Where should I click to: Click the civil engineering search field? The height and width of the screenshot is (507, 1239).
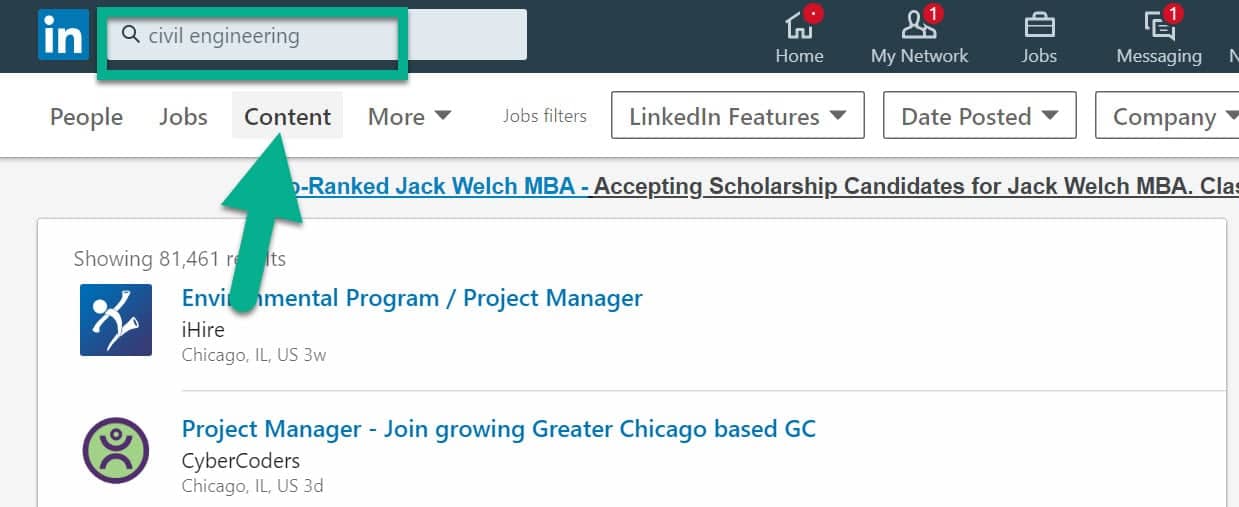click(x=316, y=36)
